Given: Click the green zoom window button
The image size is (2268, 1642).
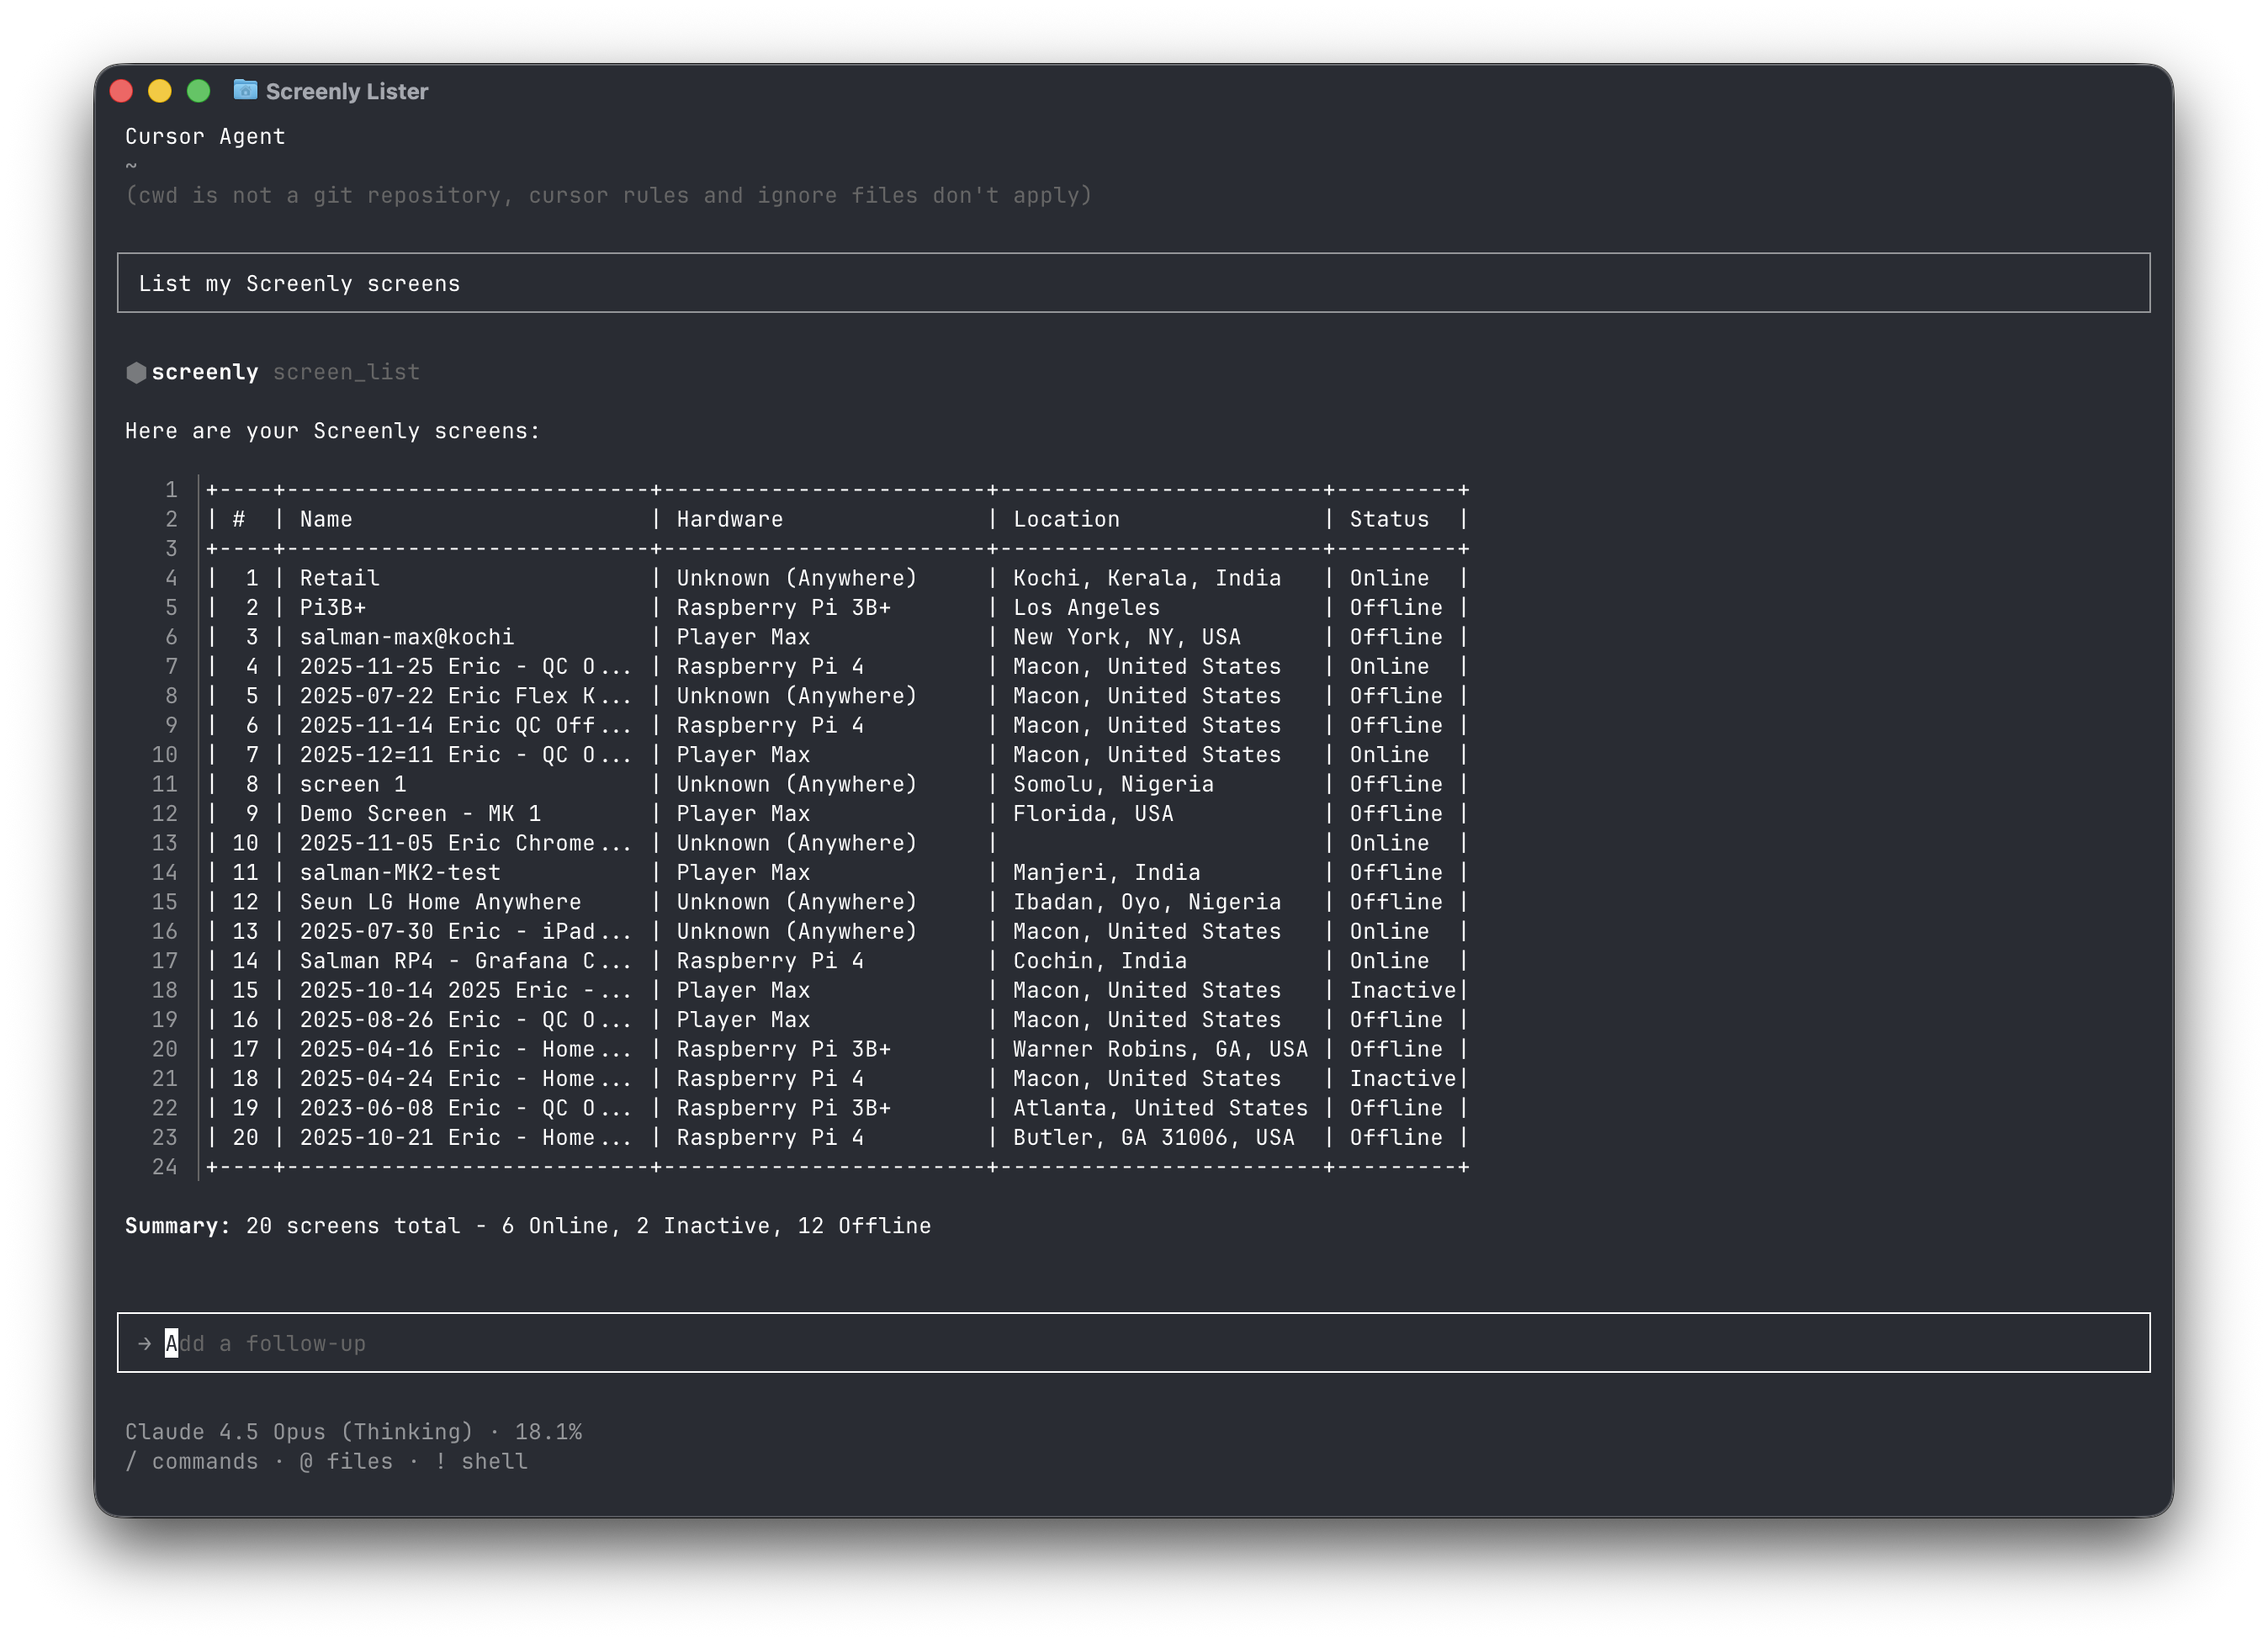Looking at the screenshot, I should pyautogui.click(x=199, y=91).
